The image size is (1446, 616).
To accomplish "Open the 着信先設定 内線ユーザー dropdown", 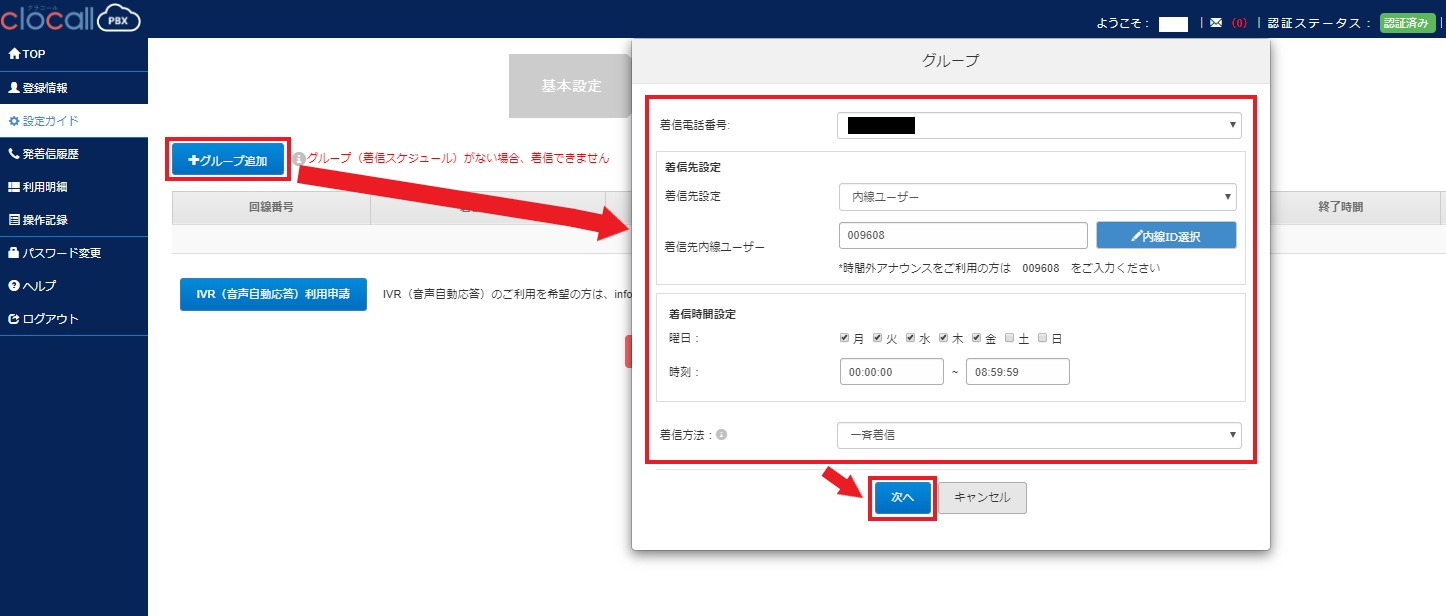I will click(x=1037, y=197).
